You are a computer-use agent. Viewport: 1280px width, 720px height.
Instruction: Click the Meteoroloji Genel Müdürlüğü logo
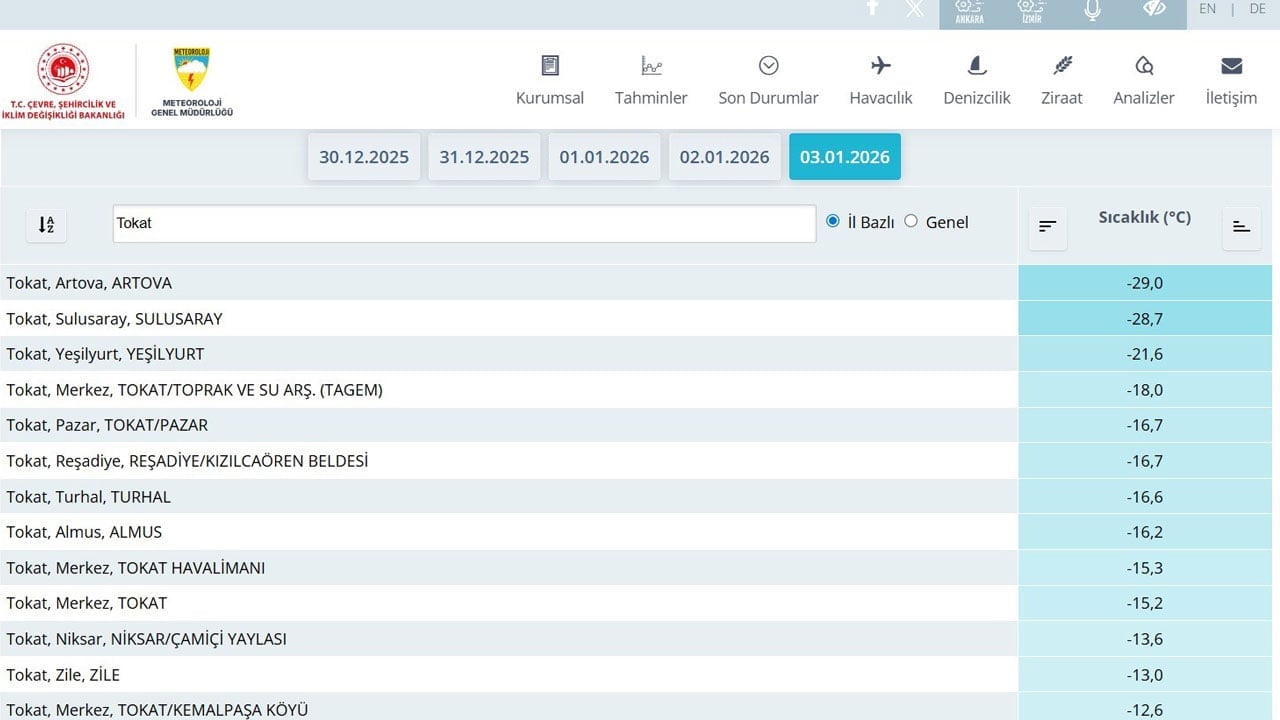192,82
